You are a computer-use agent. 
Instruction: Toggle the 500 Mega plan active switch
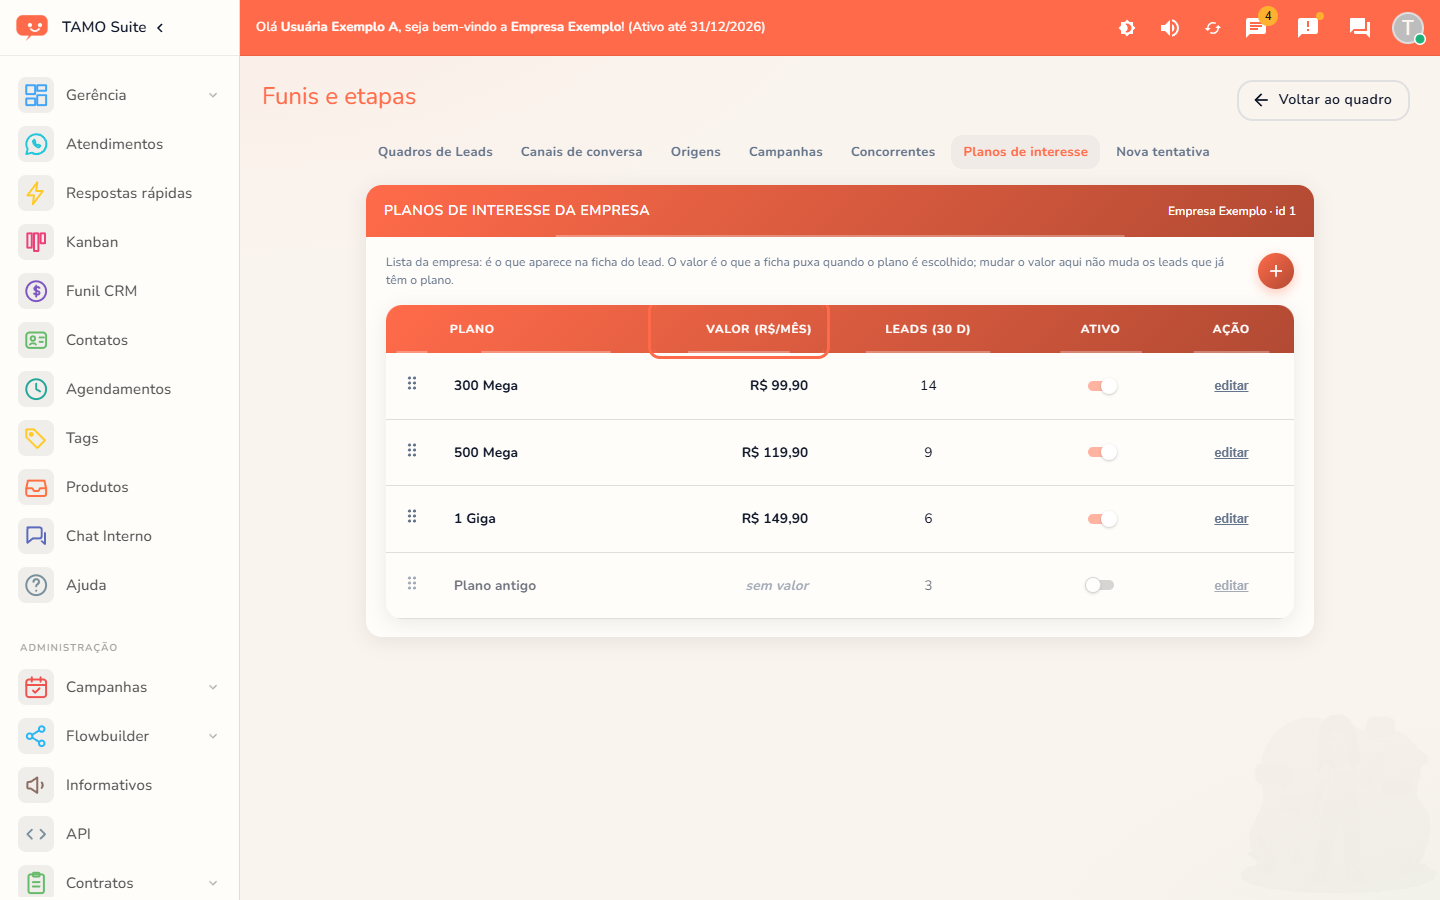tap(1102, 453)
